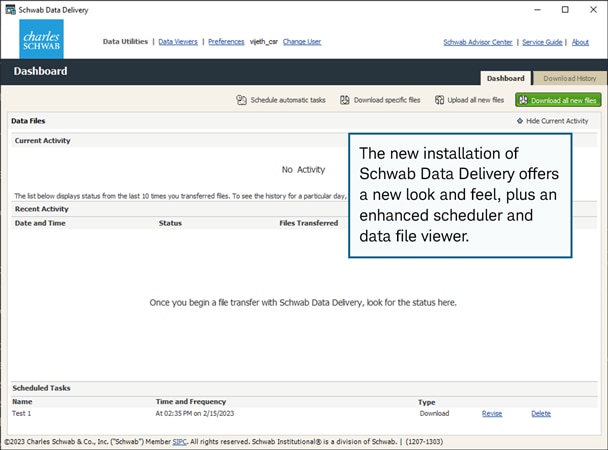
Task: Click the Current Activity heading
Action: tap(43, 141)
